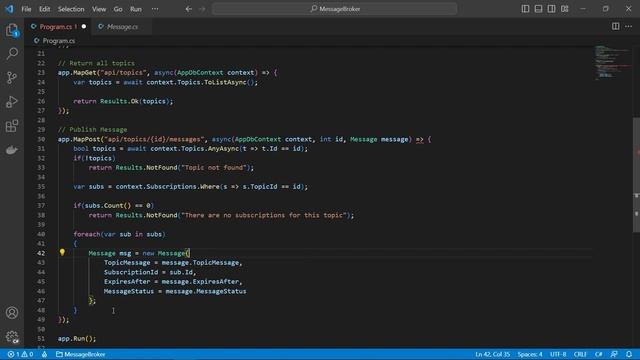Change end of line sequence CRLF
640x360 pixels.
[580, 354]
